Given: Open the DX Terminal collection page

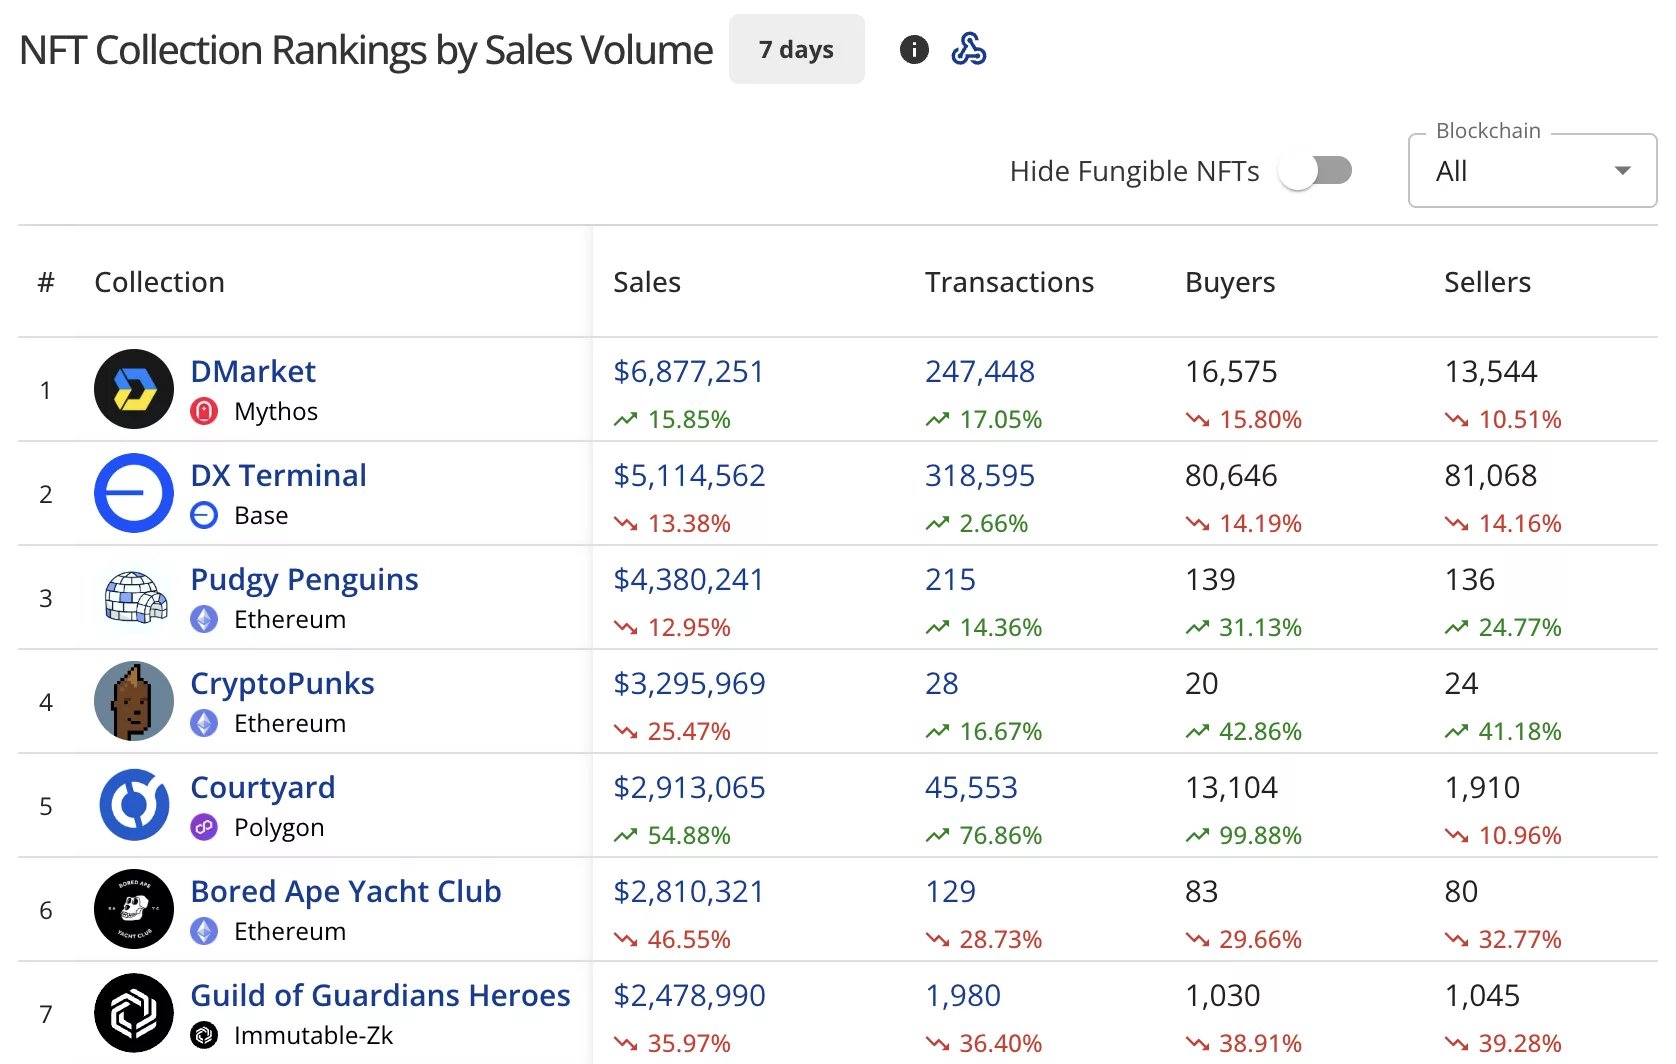Looking at the screenshot, I should tap(278, 475).
